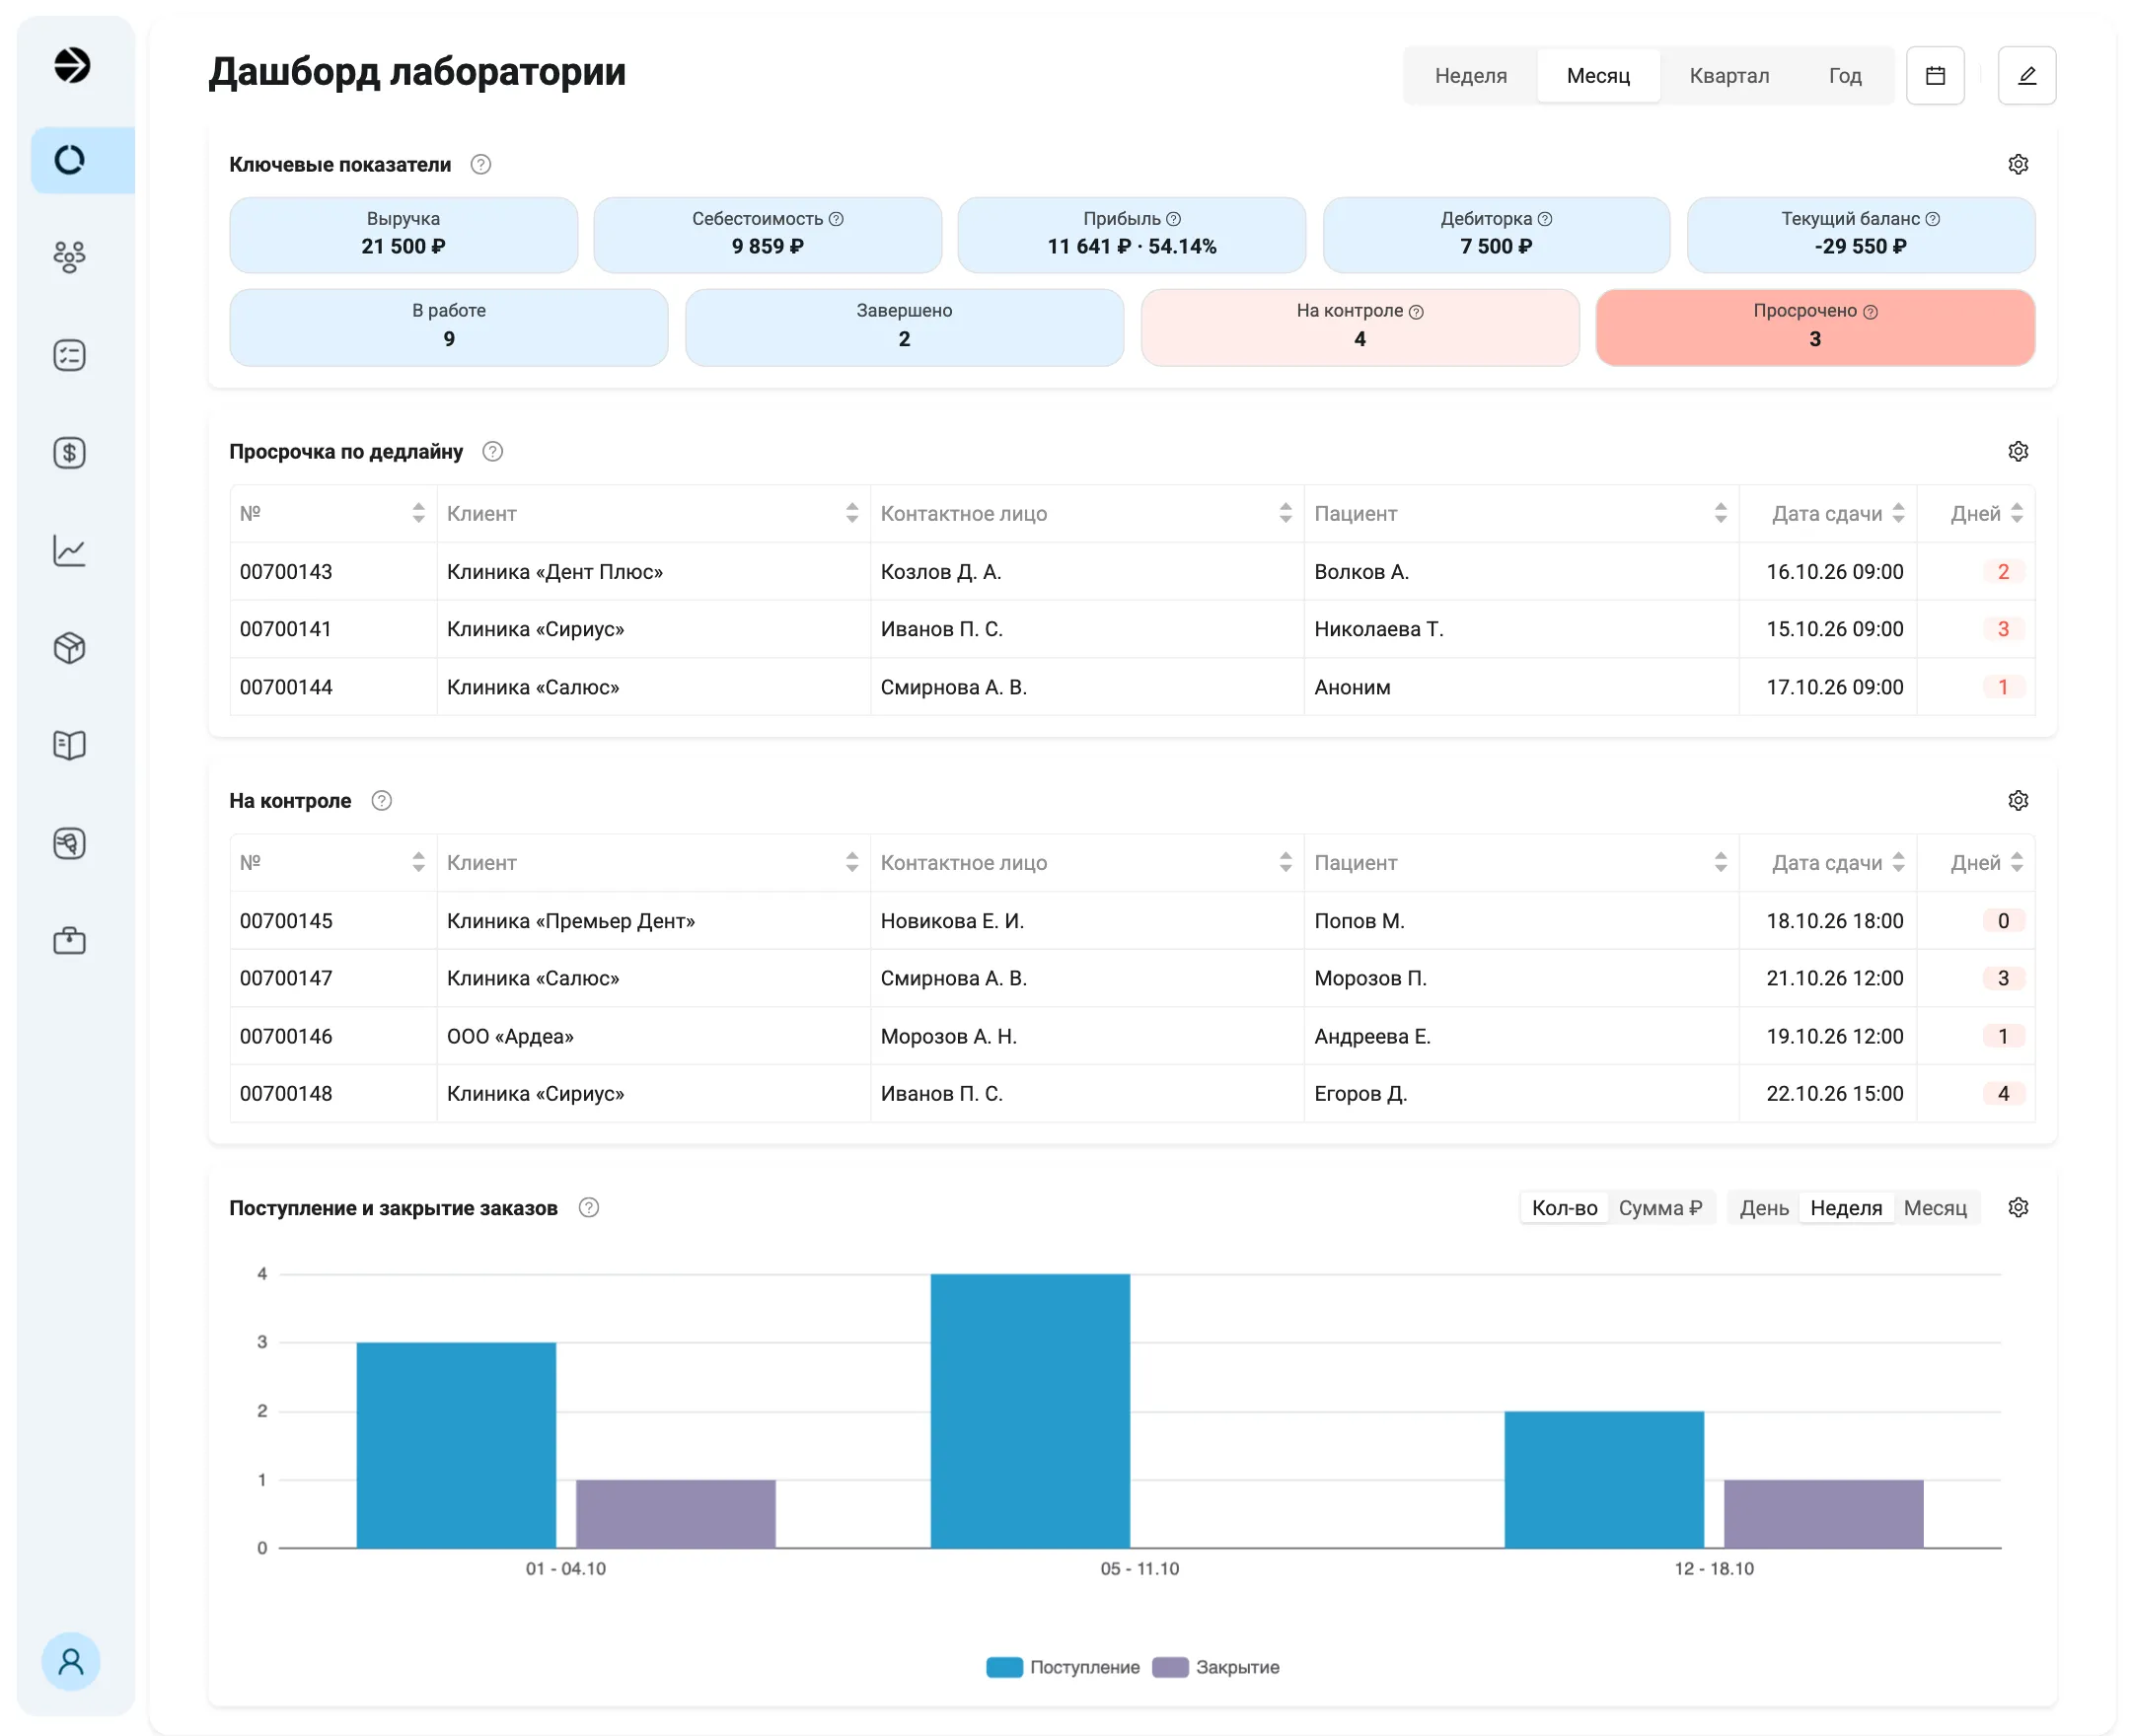Open settings gear for Поступление и закрытие заказов
Viewport: 2131px width, 1736px height.
2018,1207
